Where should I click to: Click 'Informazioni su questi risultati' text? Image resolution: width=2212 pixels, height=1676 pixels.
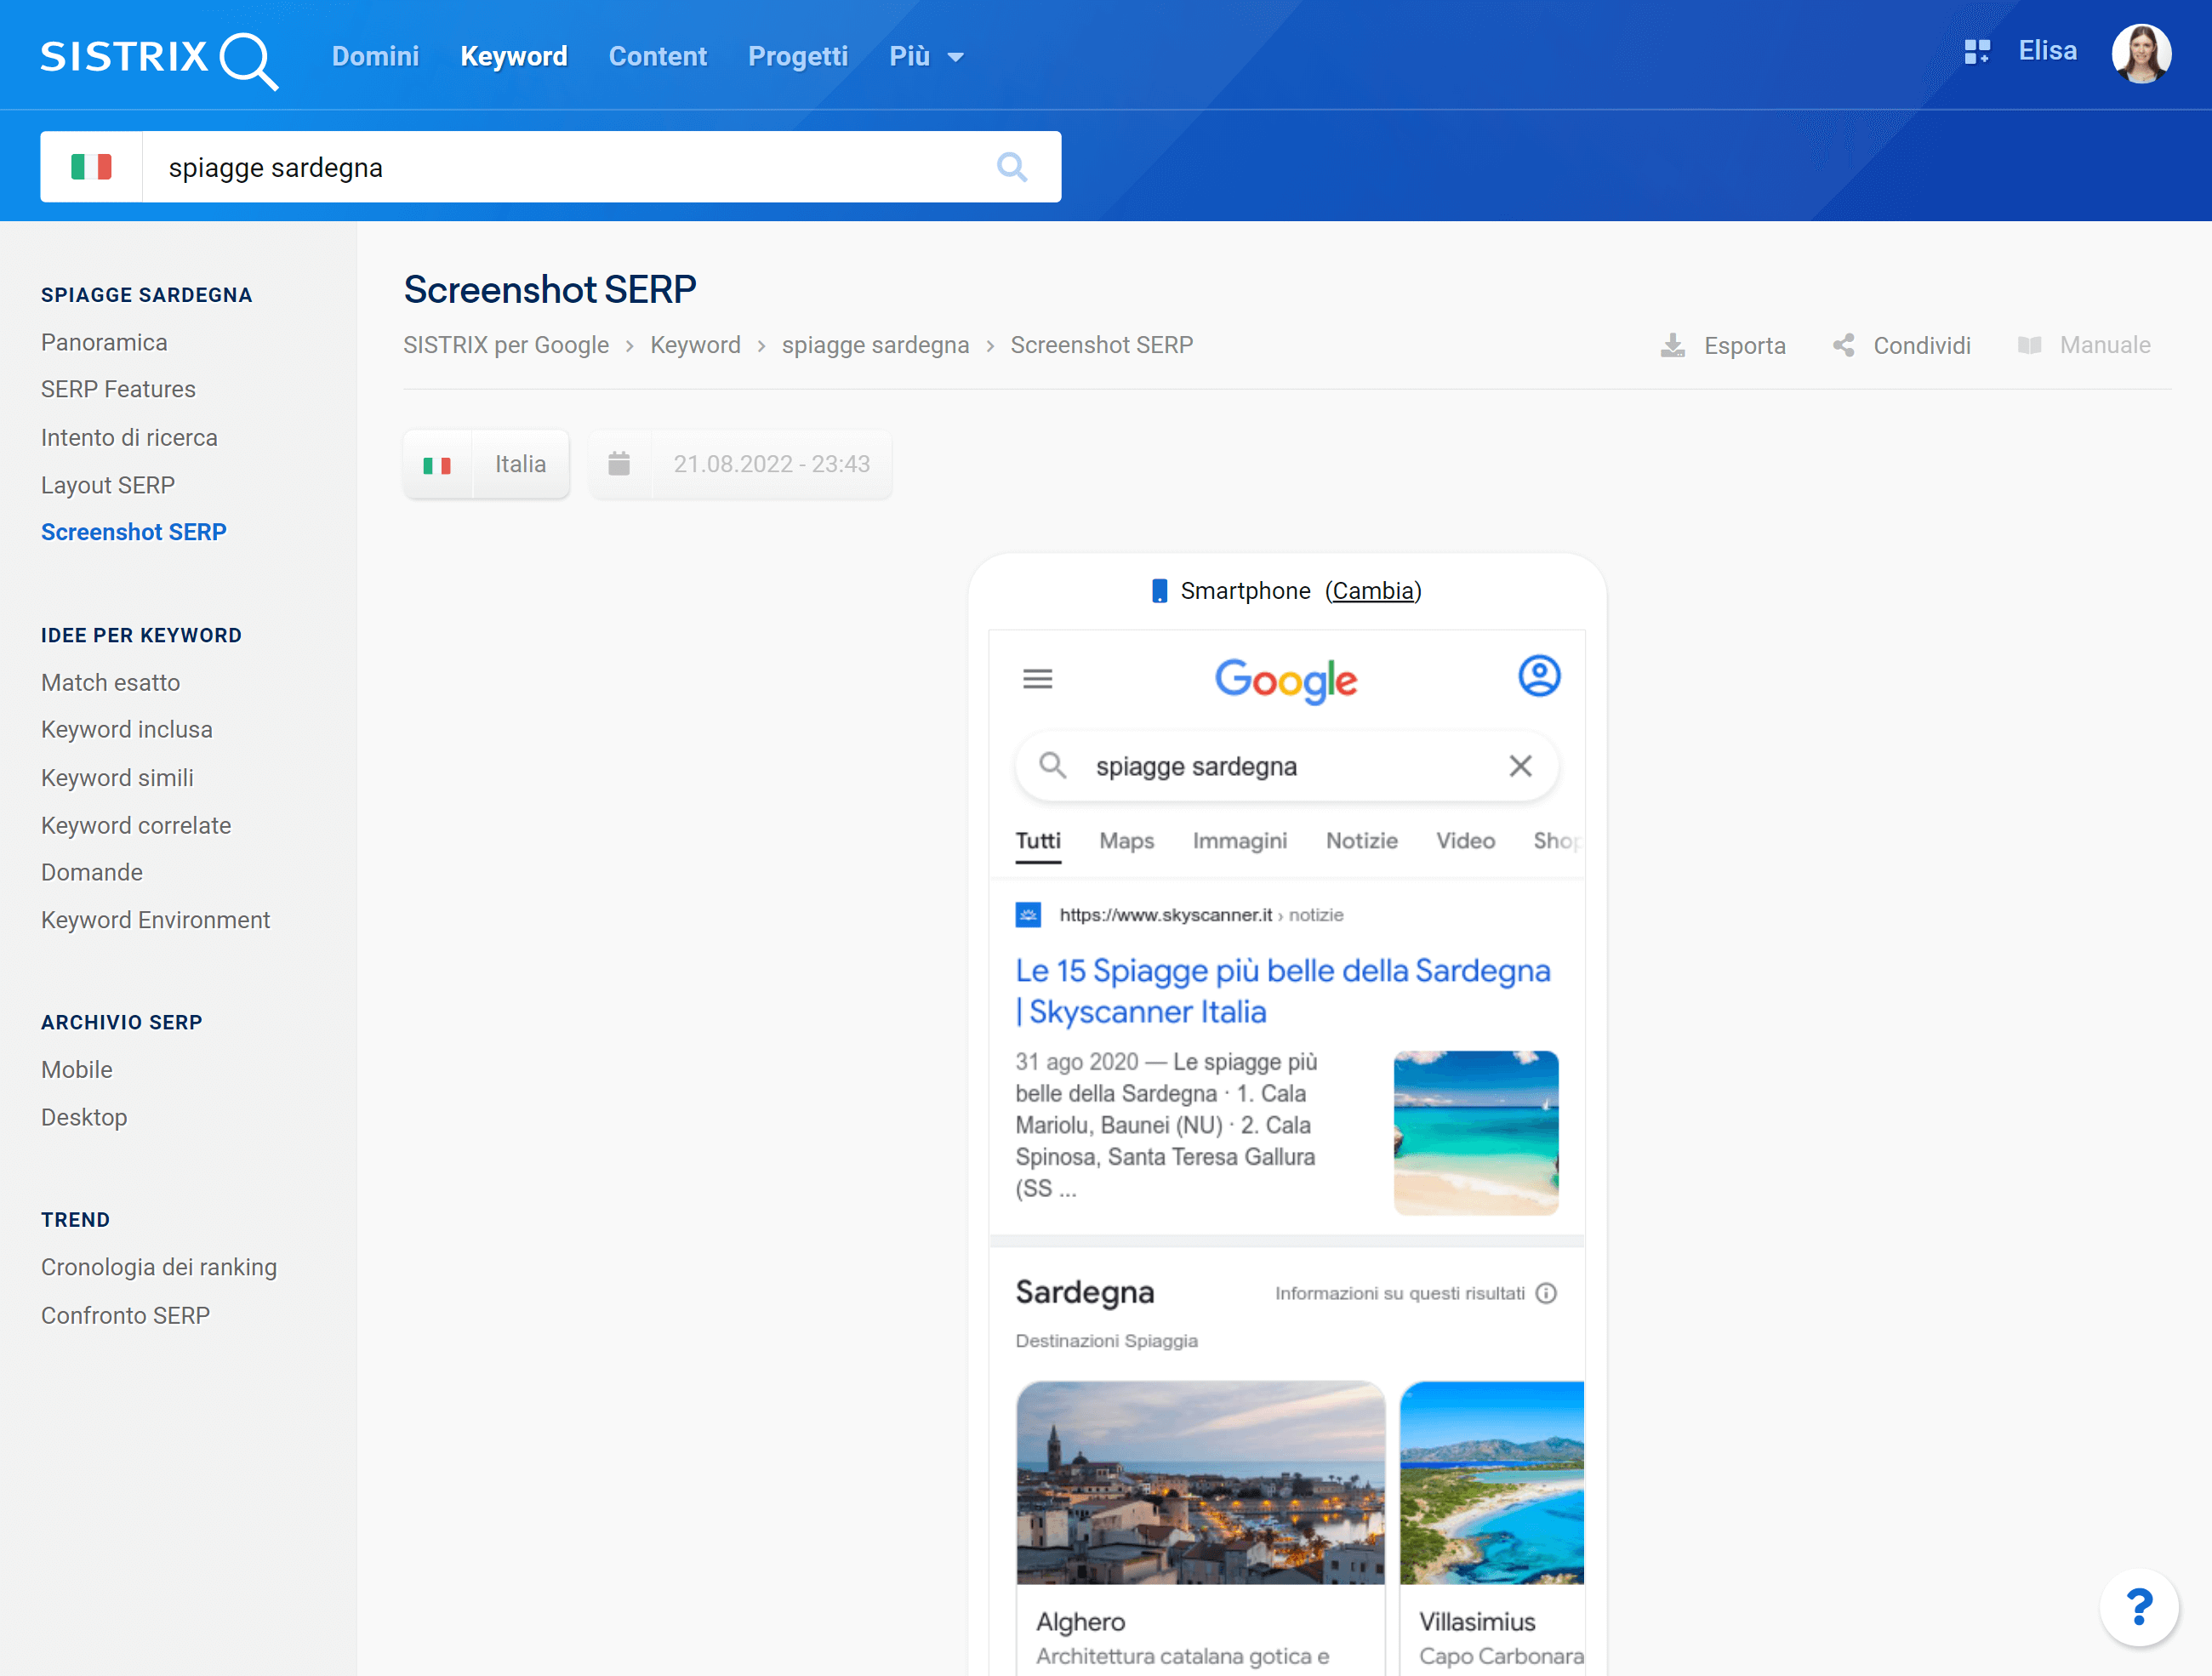1400,1294
